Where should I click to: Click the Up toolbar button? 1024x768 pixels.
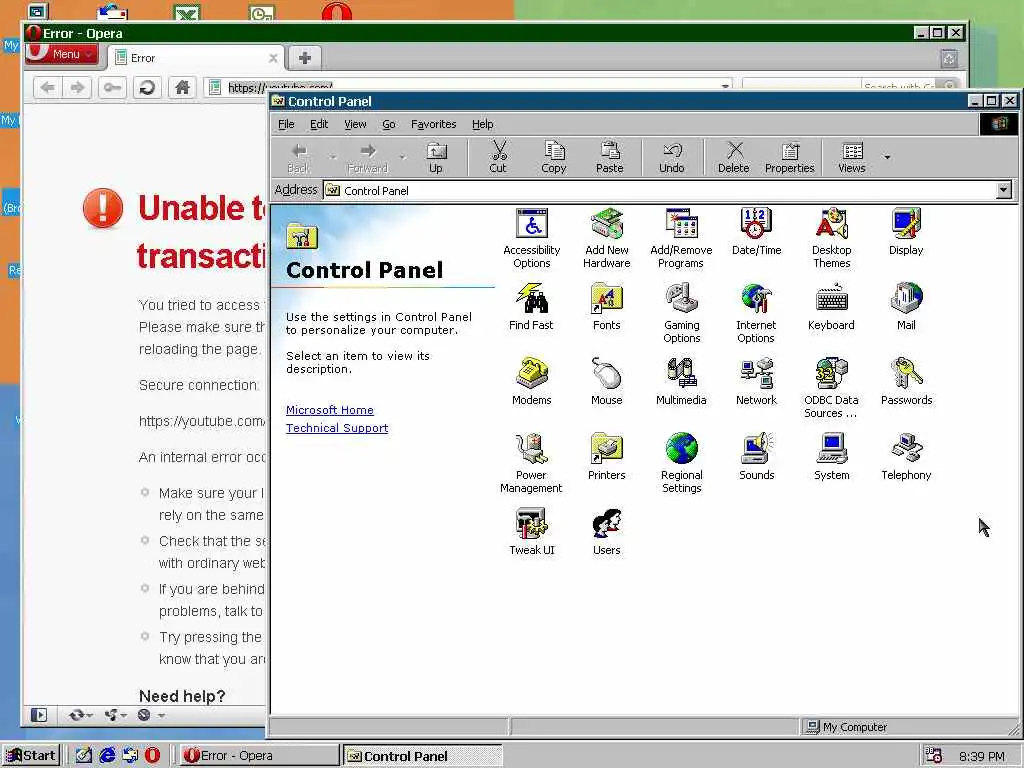tap(436, 157)
